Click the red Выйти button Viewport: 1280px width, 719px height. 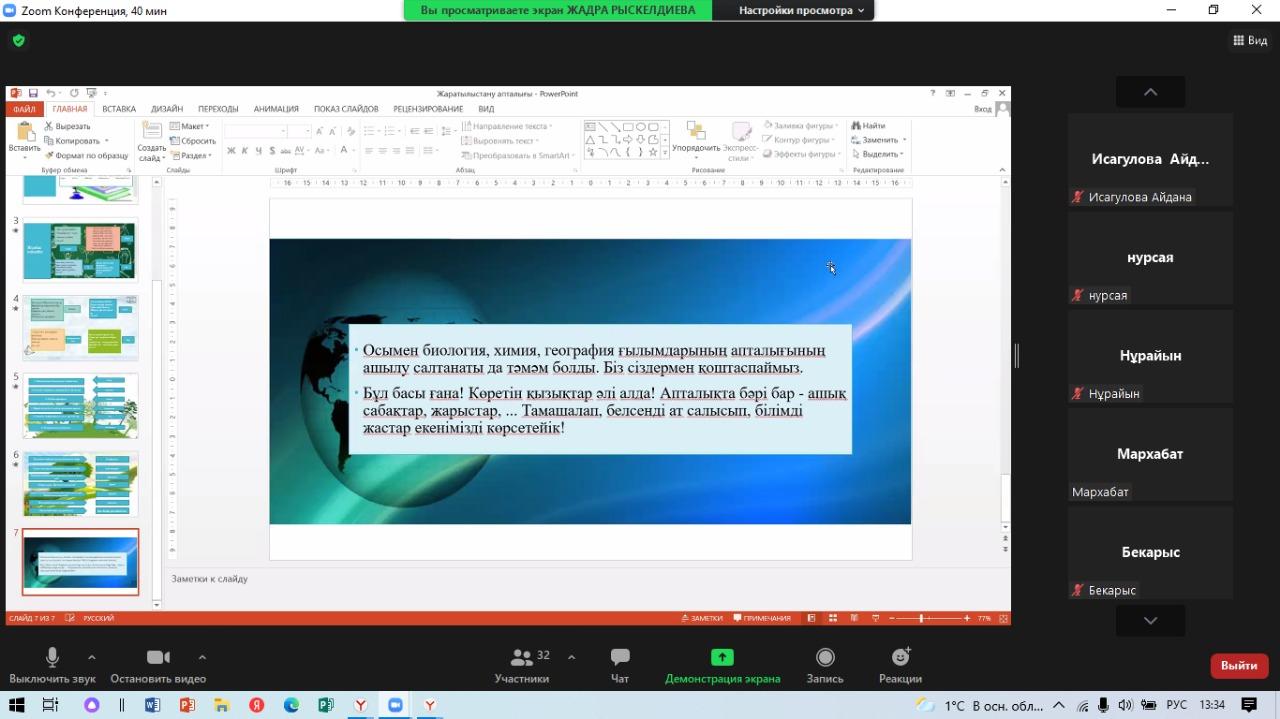pyautogui.click(x=1239, y=665)
